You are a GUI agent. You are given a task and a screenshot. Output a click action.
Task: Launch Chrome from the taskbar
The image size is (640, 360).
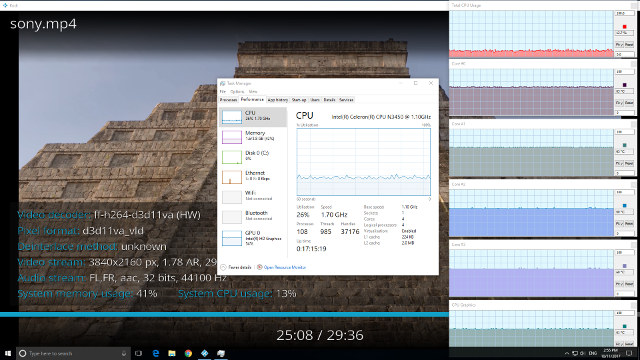point(188,353)
